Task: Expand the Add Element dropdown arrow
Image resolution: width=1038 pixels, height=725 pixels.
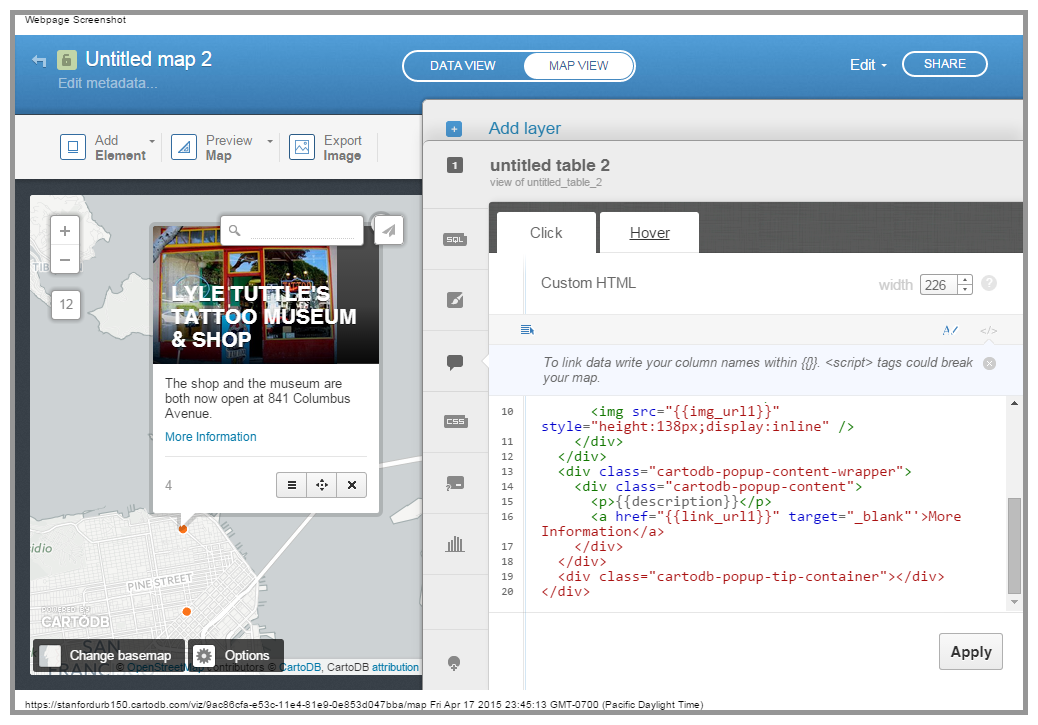Action: pos(152,141)
